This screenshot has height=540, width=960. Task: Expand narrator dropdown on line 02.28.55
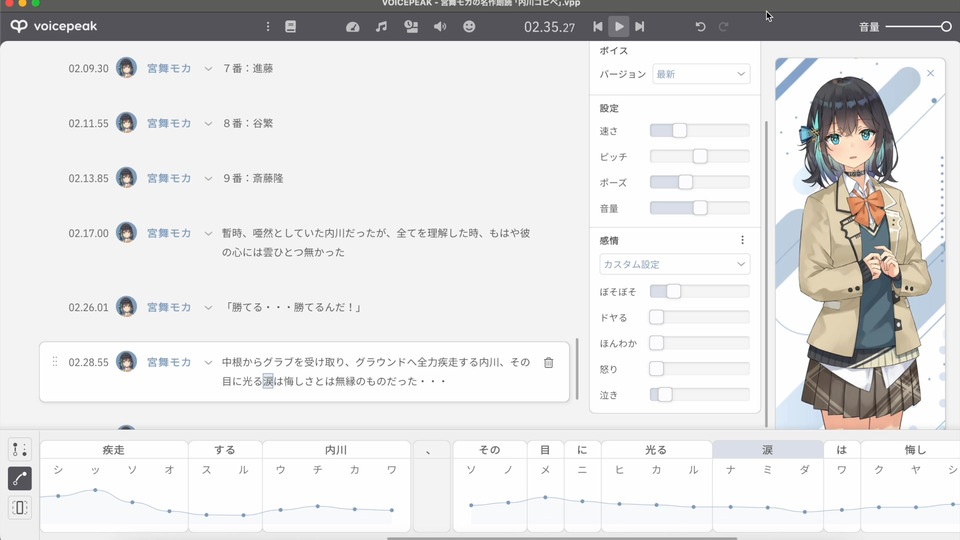coord(208,362)
